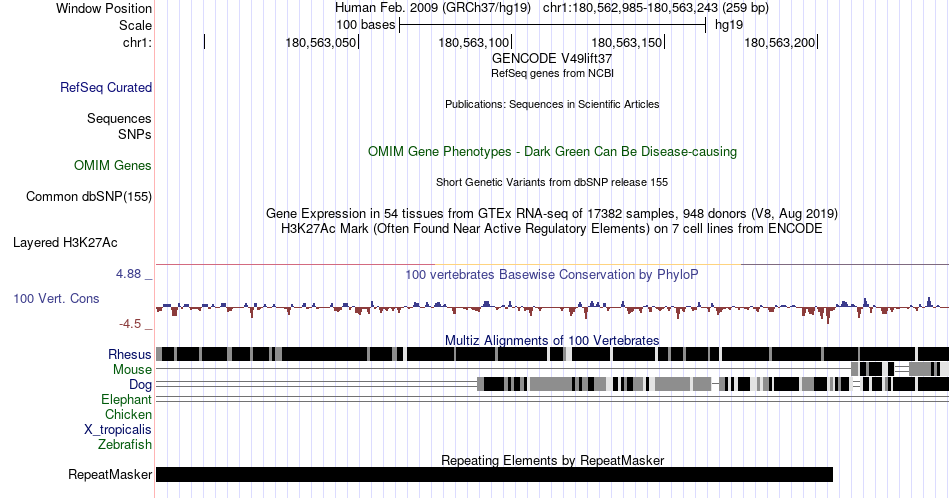Click the PhyloP Basewise Conservation title
The image size is (950, 498).
pyautogui.click(x=552, y=274)
